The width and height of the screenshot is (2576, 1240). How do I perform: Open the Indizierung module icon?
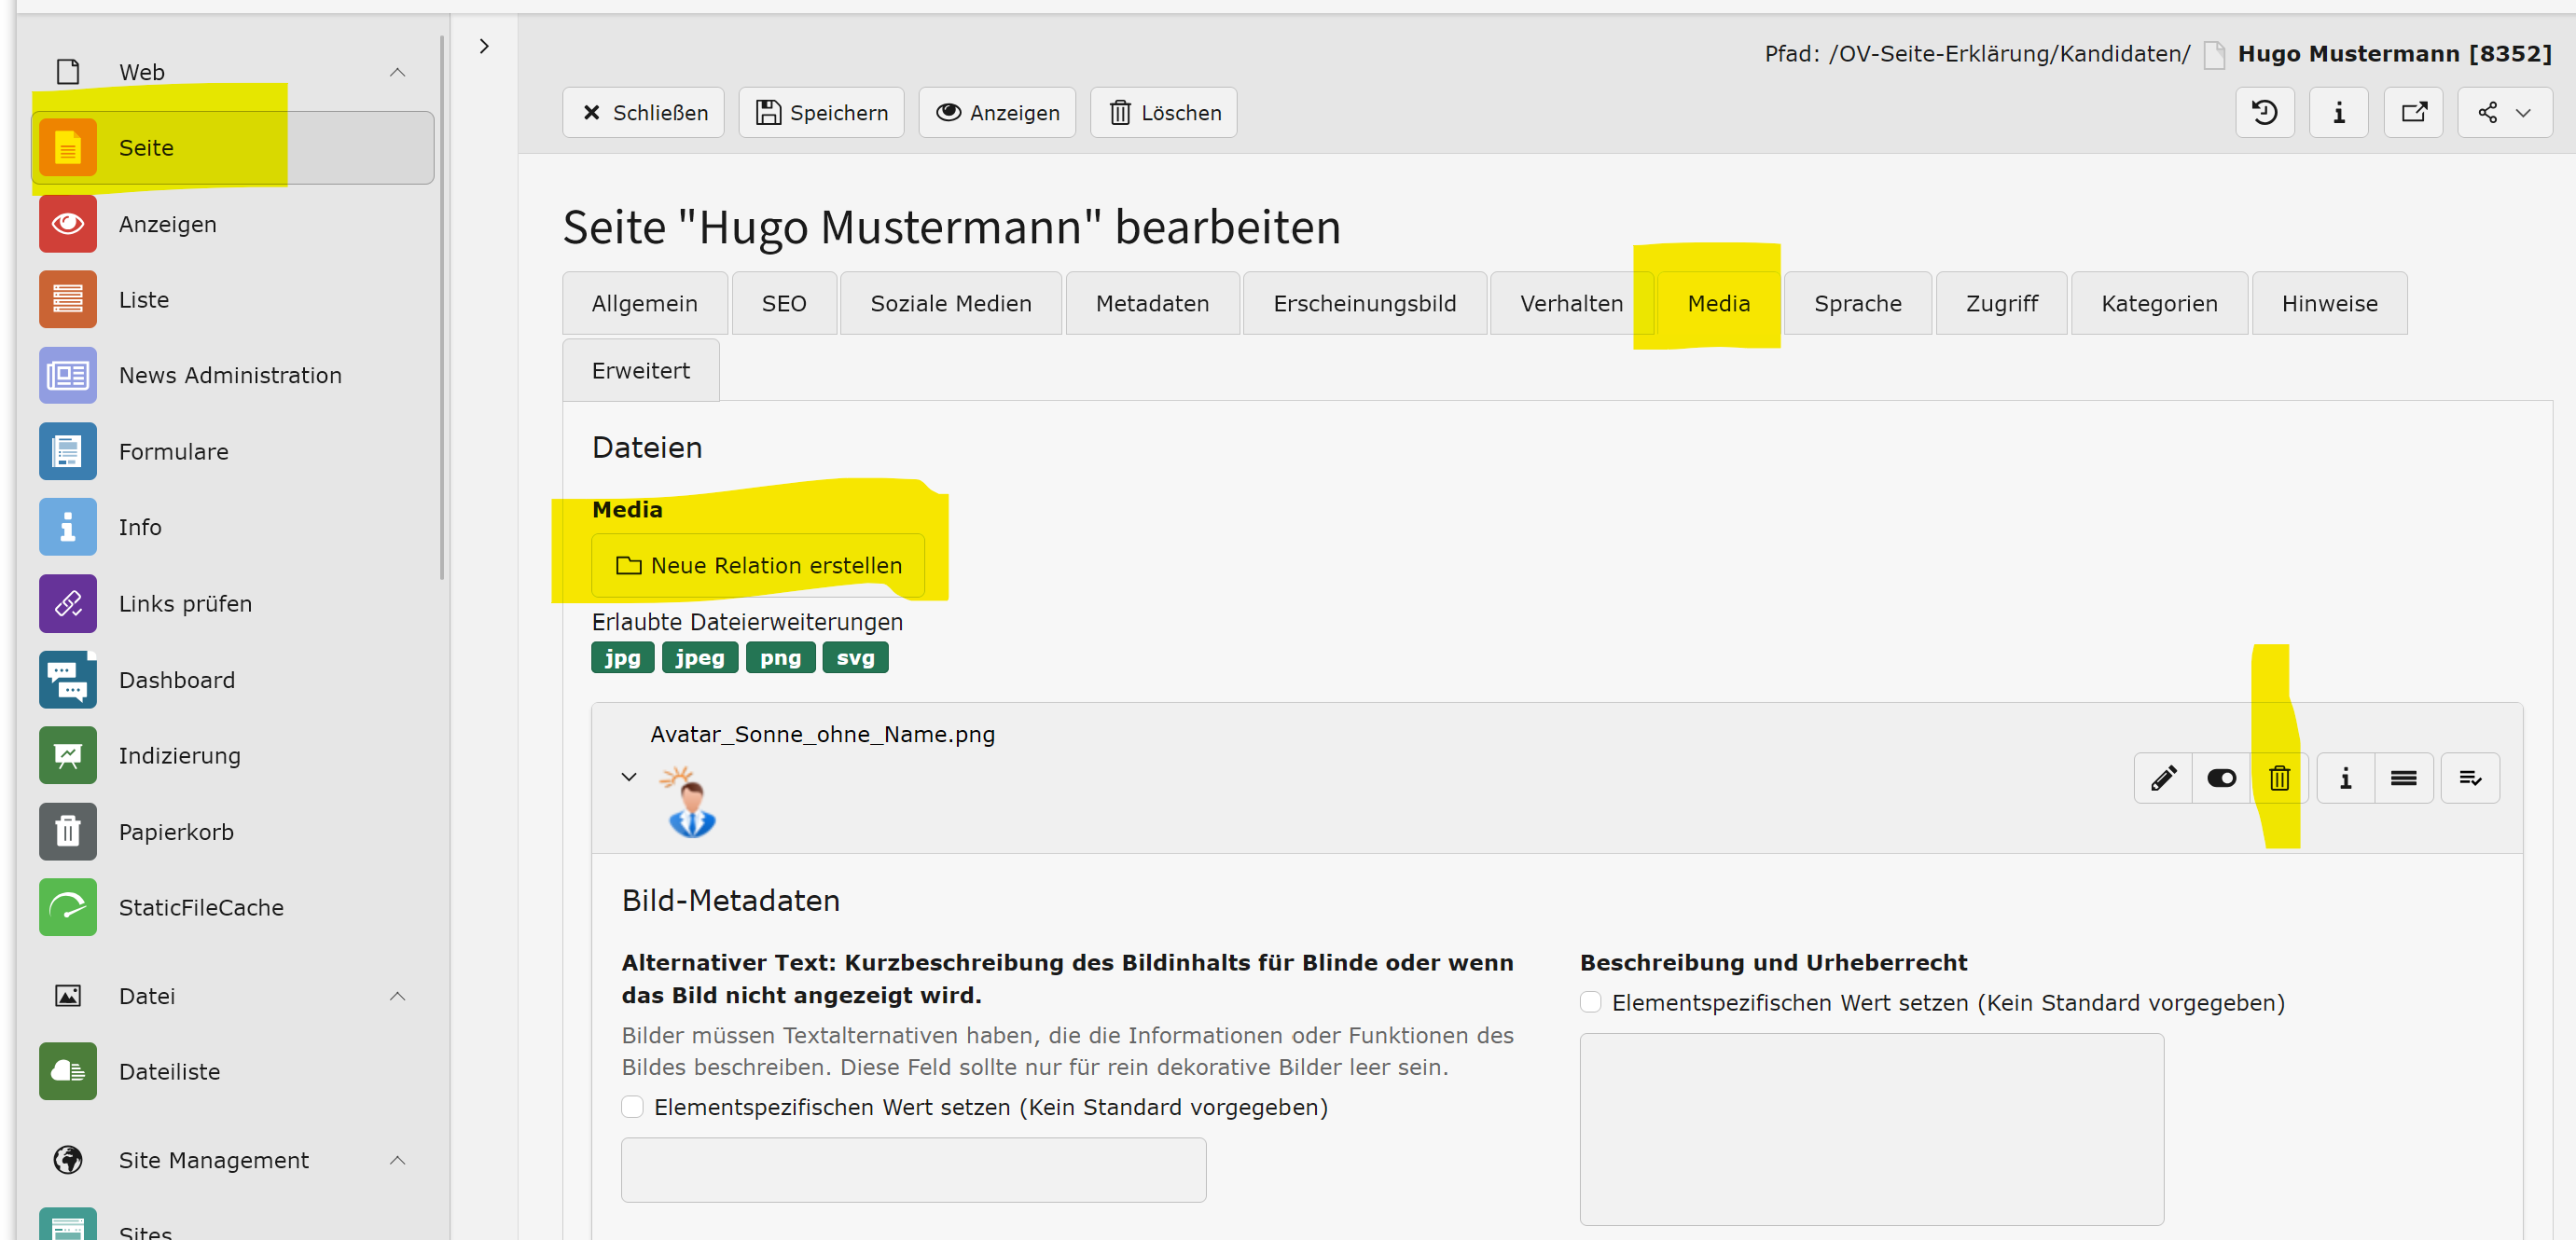point(68,756)
